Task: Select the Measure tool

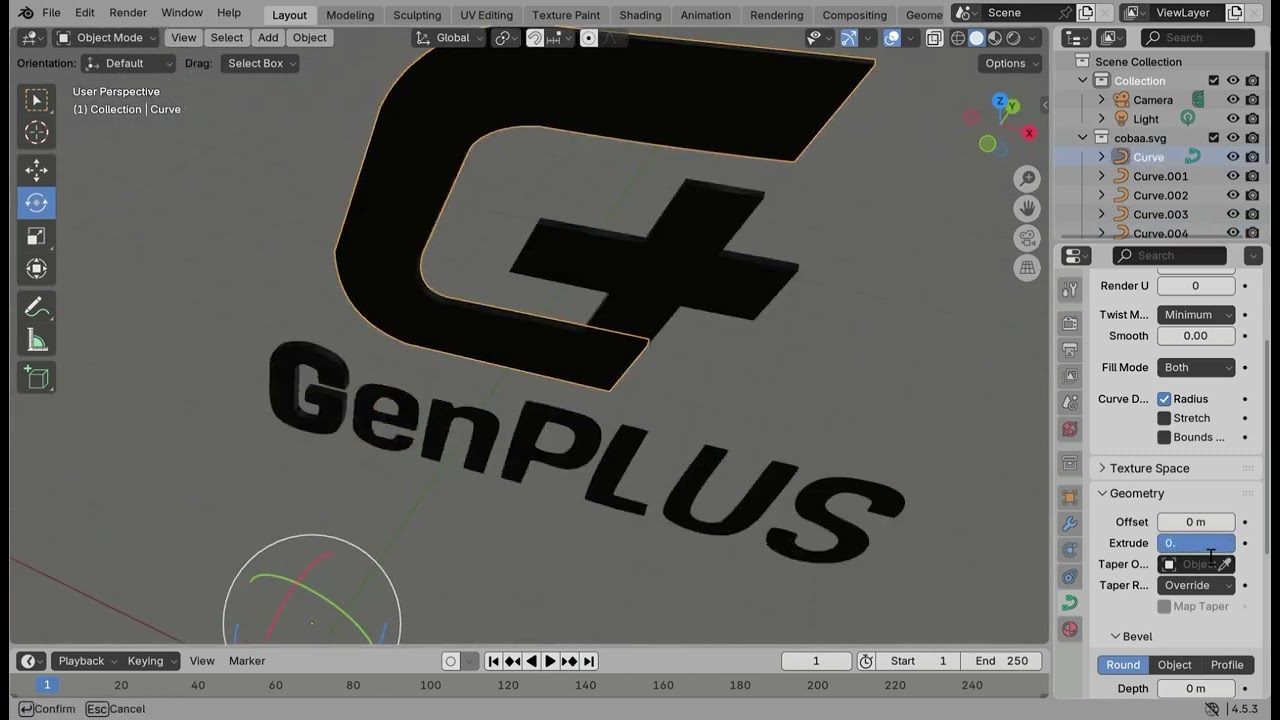Action: click(36, 340)
